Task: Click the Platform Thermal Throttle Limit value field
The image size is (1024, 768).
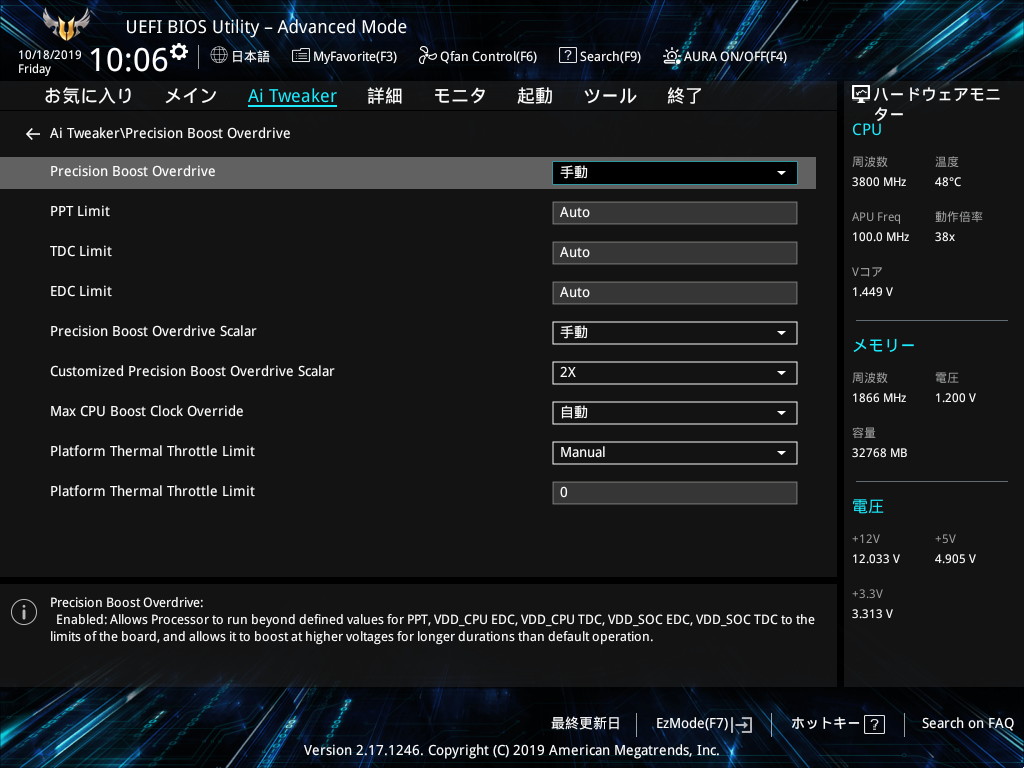Action: (x=675, y=492)
